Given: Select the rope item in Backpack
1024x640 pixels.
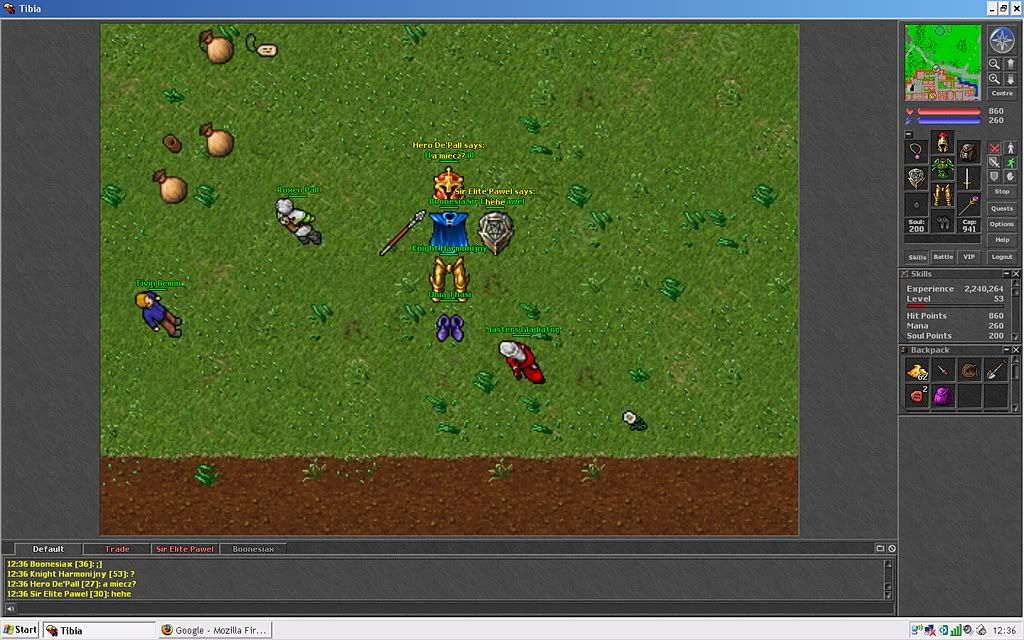Looking at the screenshot, I should pos(969,370).
